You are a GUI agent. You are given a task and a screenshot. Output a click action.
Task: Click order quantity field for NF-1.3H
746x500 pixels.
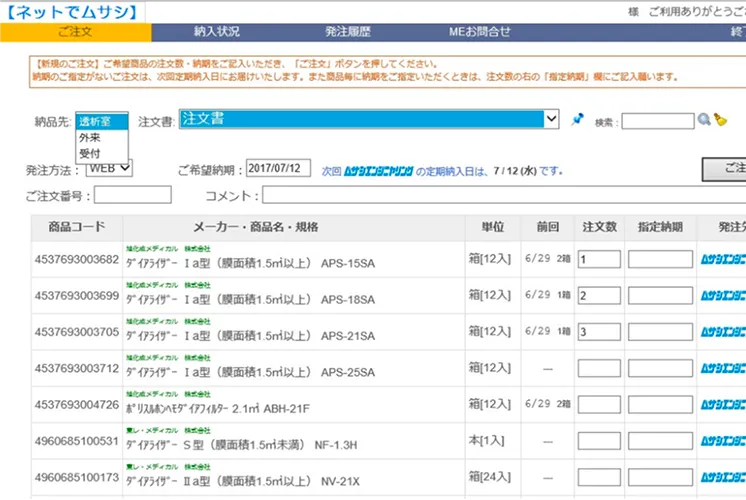(599, 441)
